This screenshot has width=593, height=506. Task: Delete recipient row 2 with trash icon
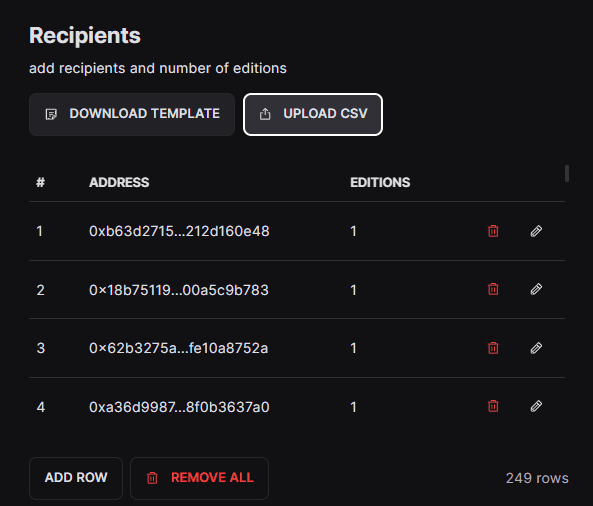(x=493, y=289)
